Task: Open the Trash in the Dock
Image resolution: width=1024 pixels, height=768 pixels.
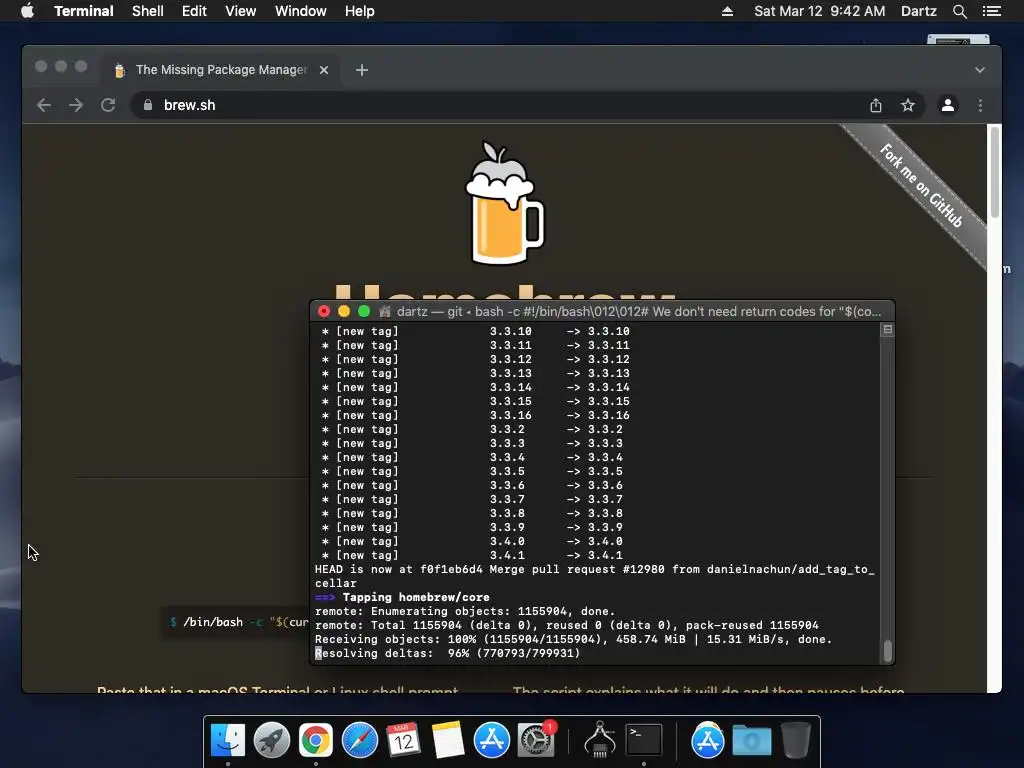Action: point(795,740)
